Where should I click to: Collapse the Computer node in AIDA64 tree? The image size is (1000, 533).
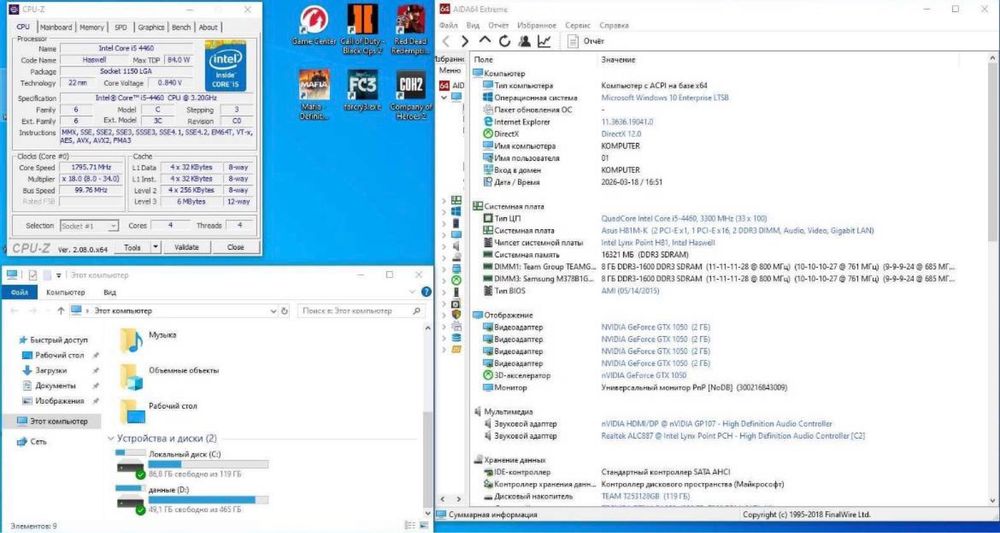(444, 97)
